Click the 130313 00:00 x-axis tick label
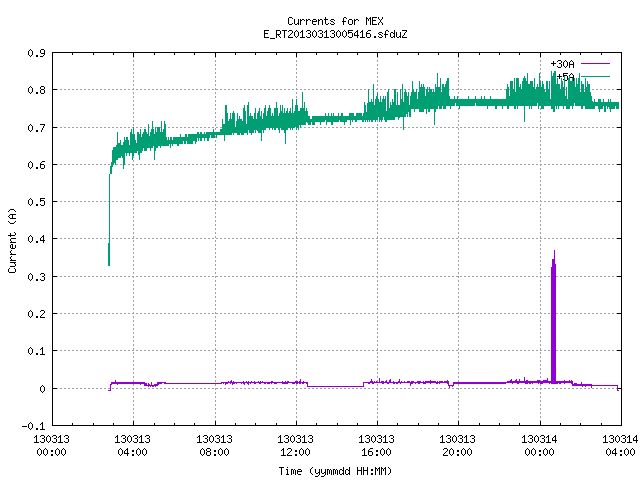Viewport: 640px width, 480px height. [51, 446]
